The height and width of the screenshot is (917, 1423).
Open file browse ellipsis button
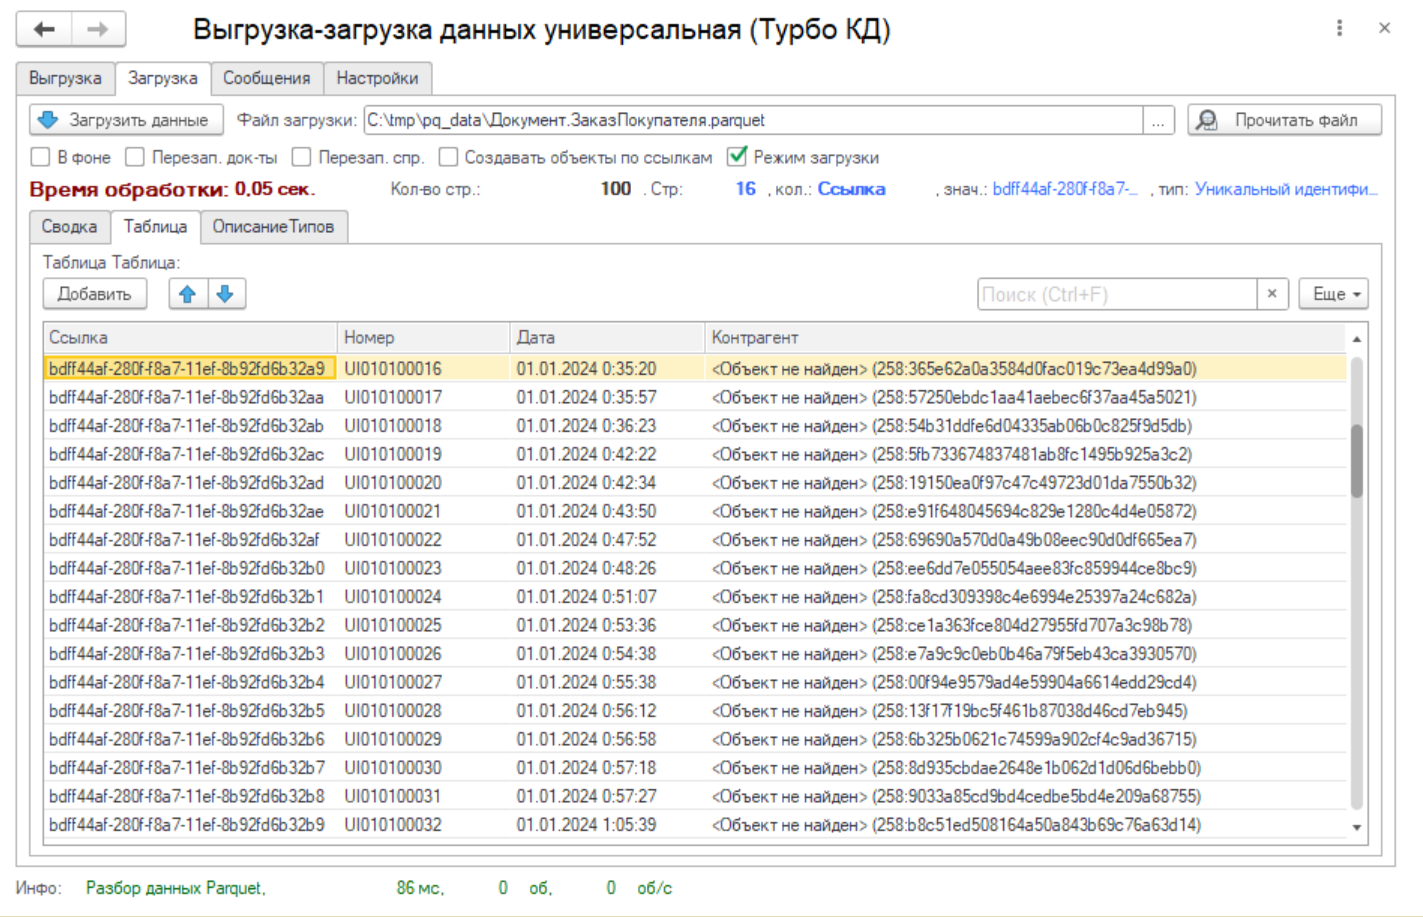[x=1157, y=120]
